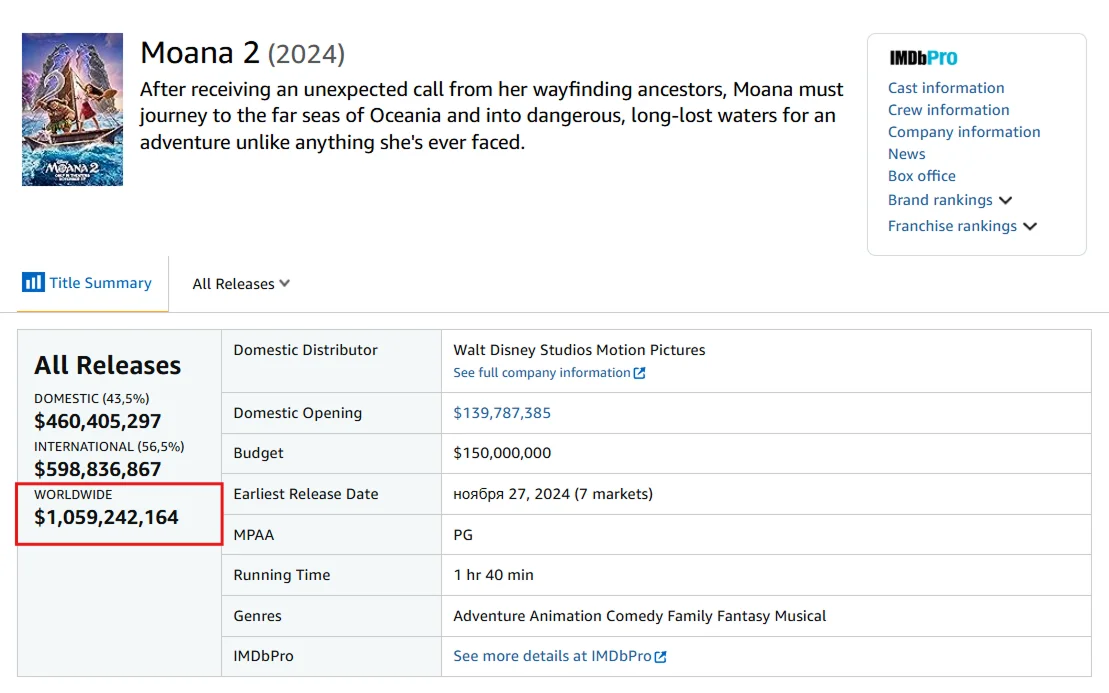Screen dimensions: 1109x693
Task: Expand the Brand rankings chevron
Action: coord(1006,200)
